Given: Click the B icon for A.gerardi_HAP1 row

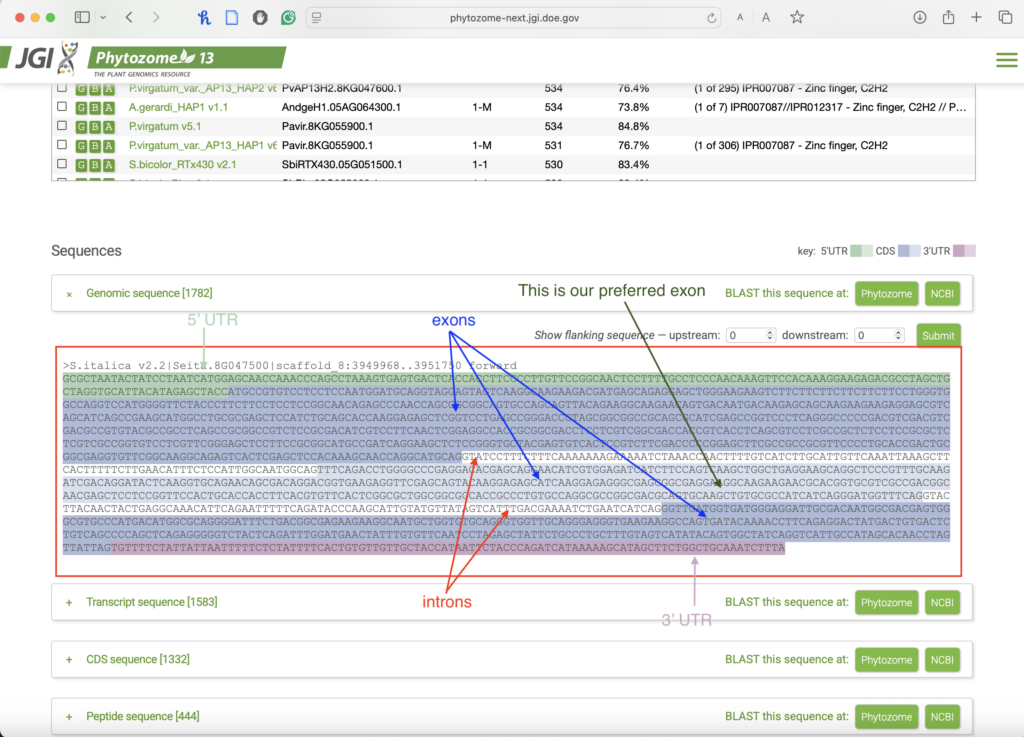Looking at the screenshot, I should 95,107.
